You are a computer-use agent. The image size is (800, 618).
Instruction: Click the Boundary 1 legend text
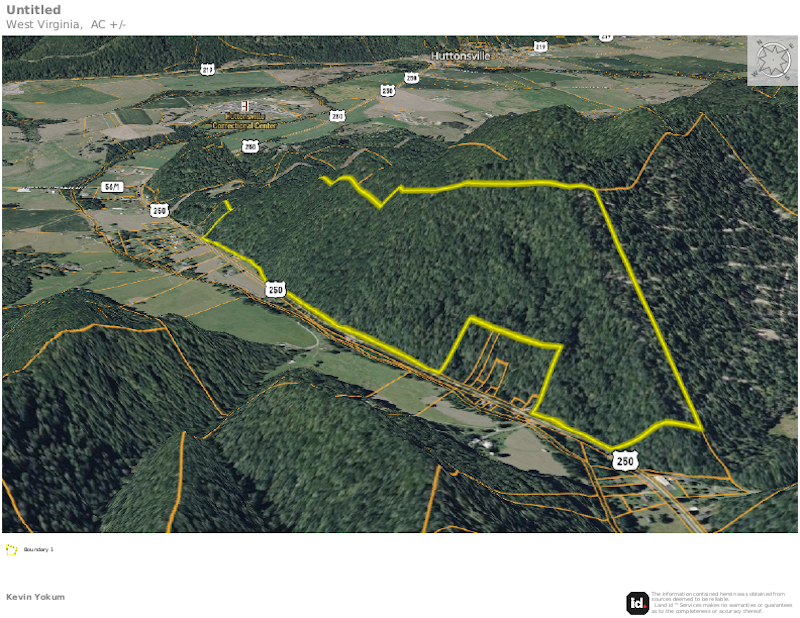tap(38, 550)
